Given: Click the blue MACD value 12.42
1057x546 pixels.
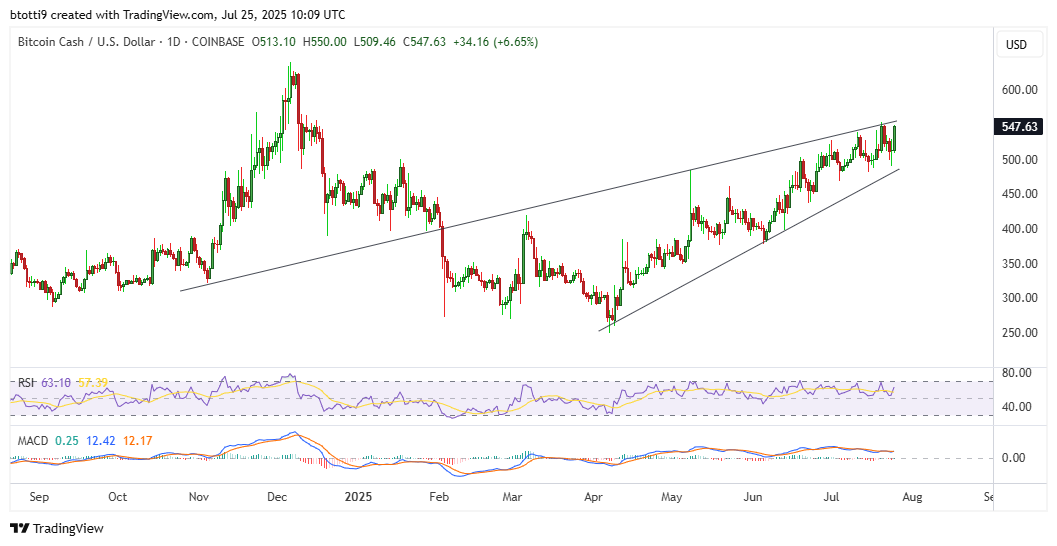Looking at the screenshot, I should click(99, 439).
